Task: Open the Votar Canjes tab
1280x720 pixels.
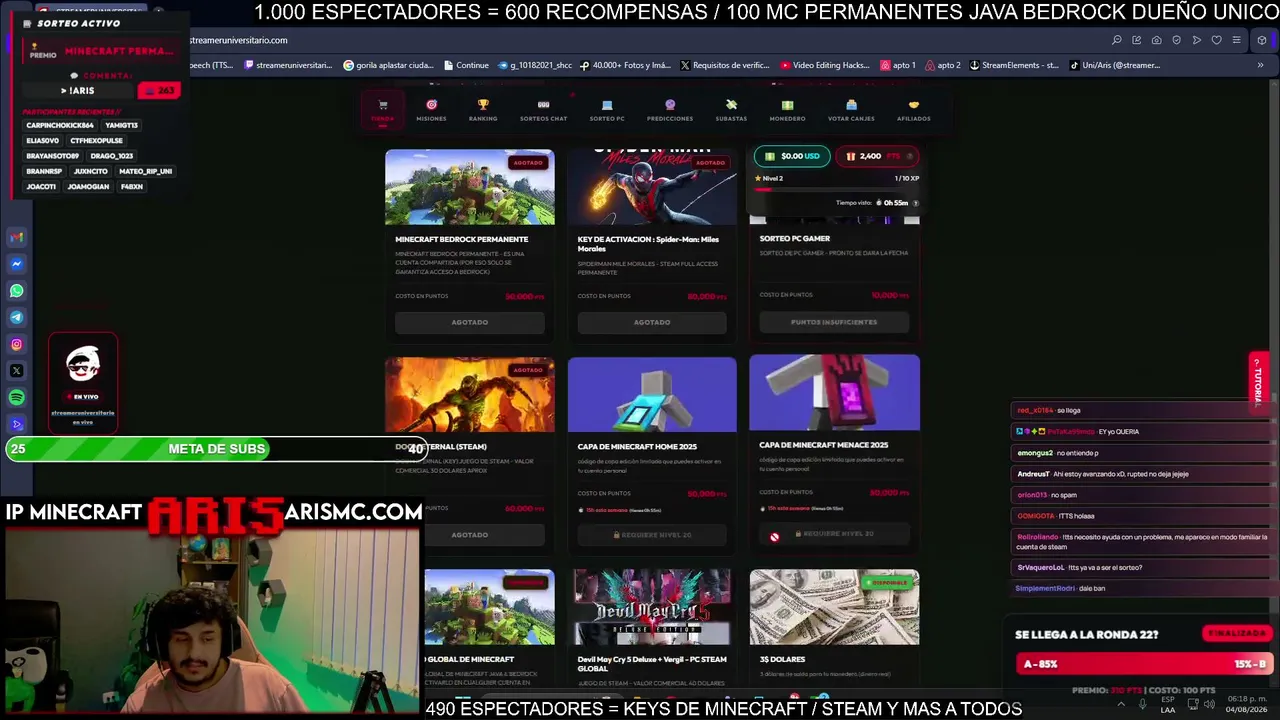Action: [x=851, y=110]
